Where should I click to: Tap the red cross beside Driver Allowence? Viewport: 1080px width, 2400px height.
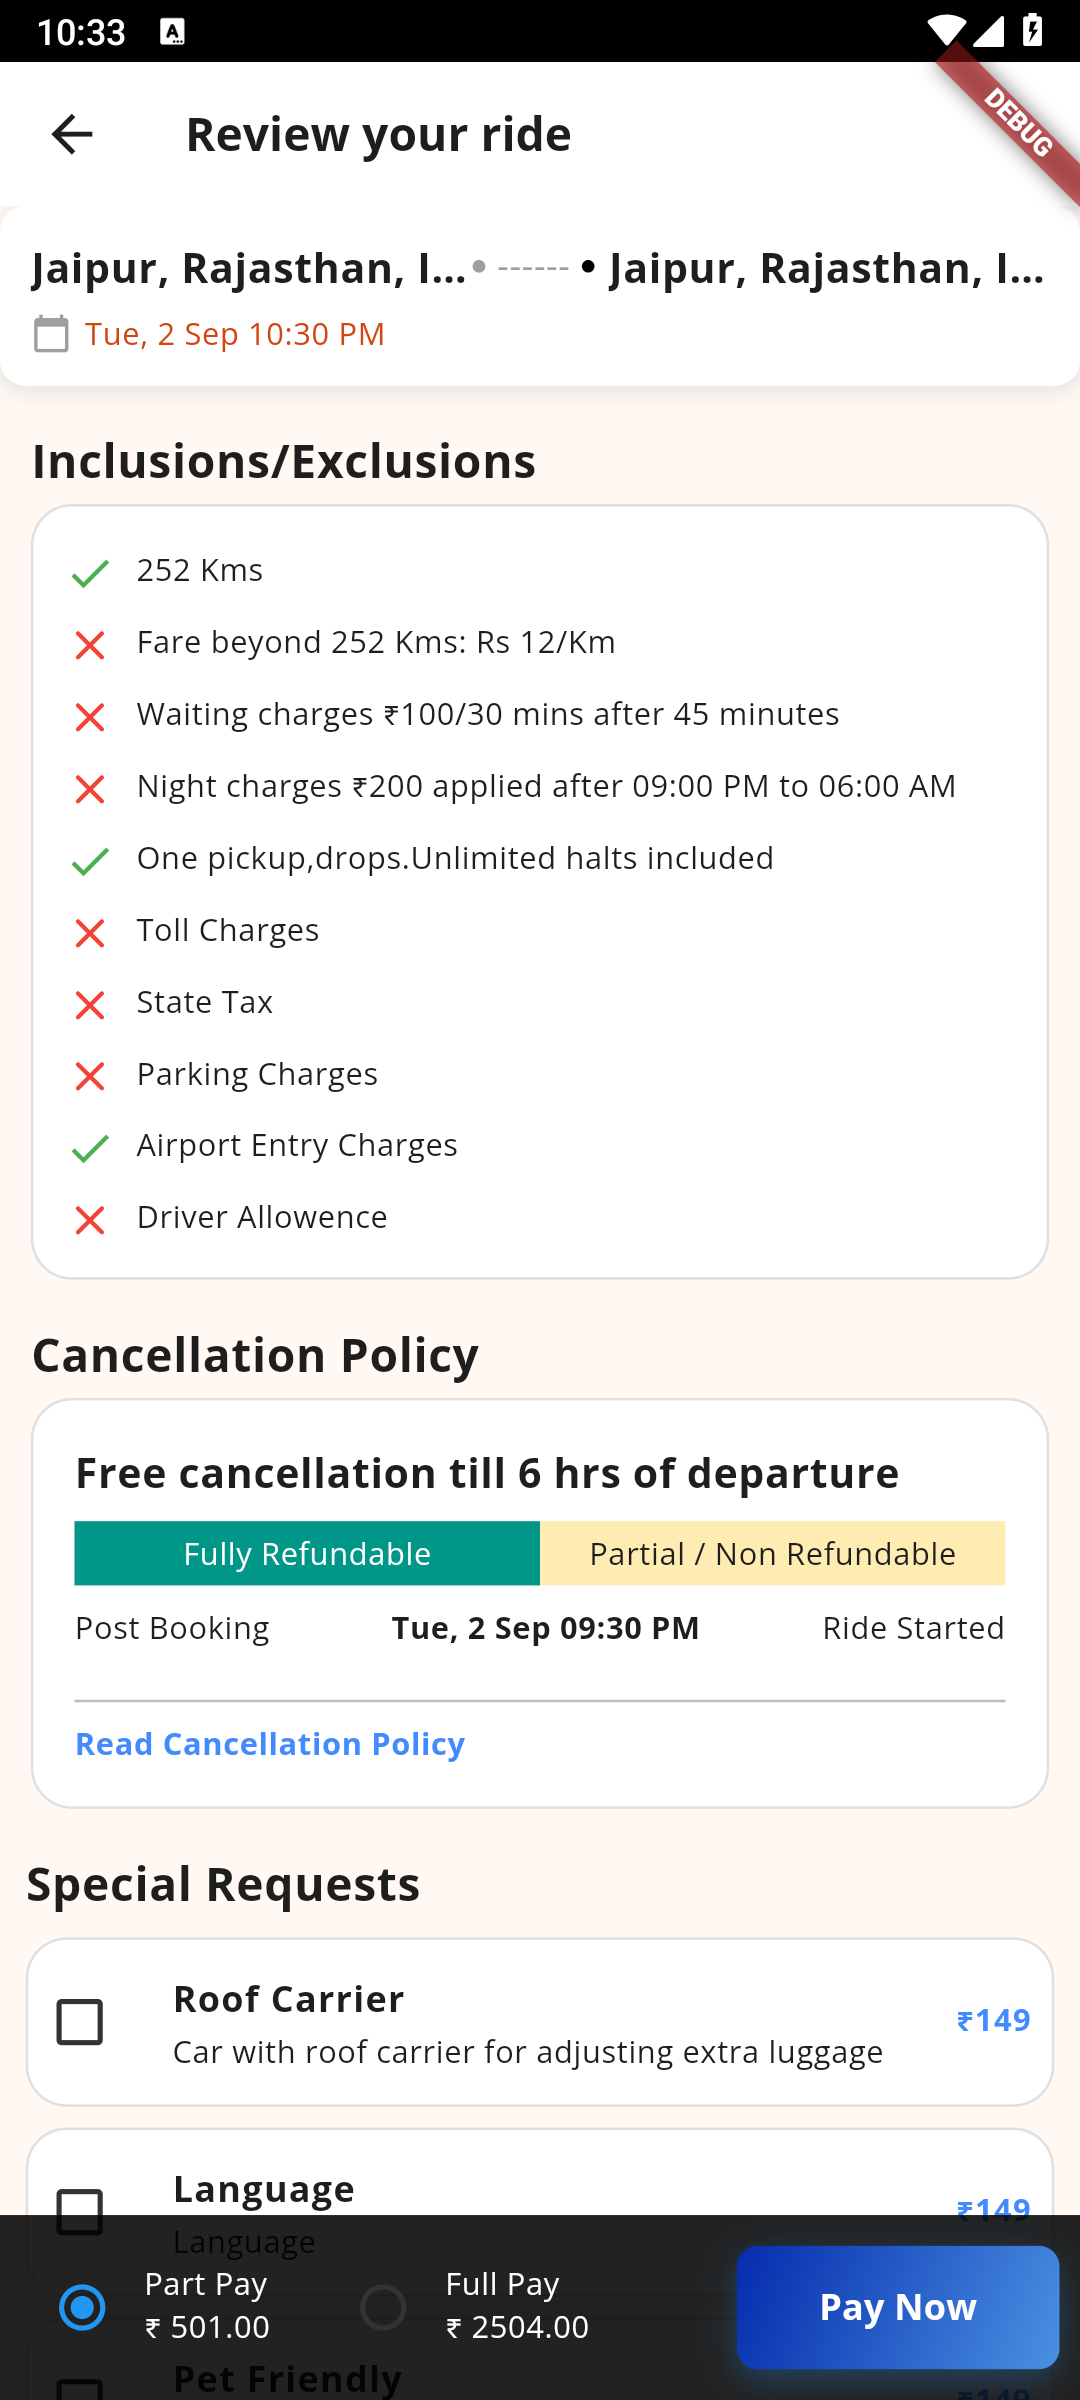click(x=90, y=1220)
